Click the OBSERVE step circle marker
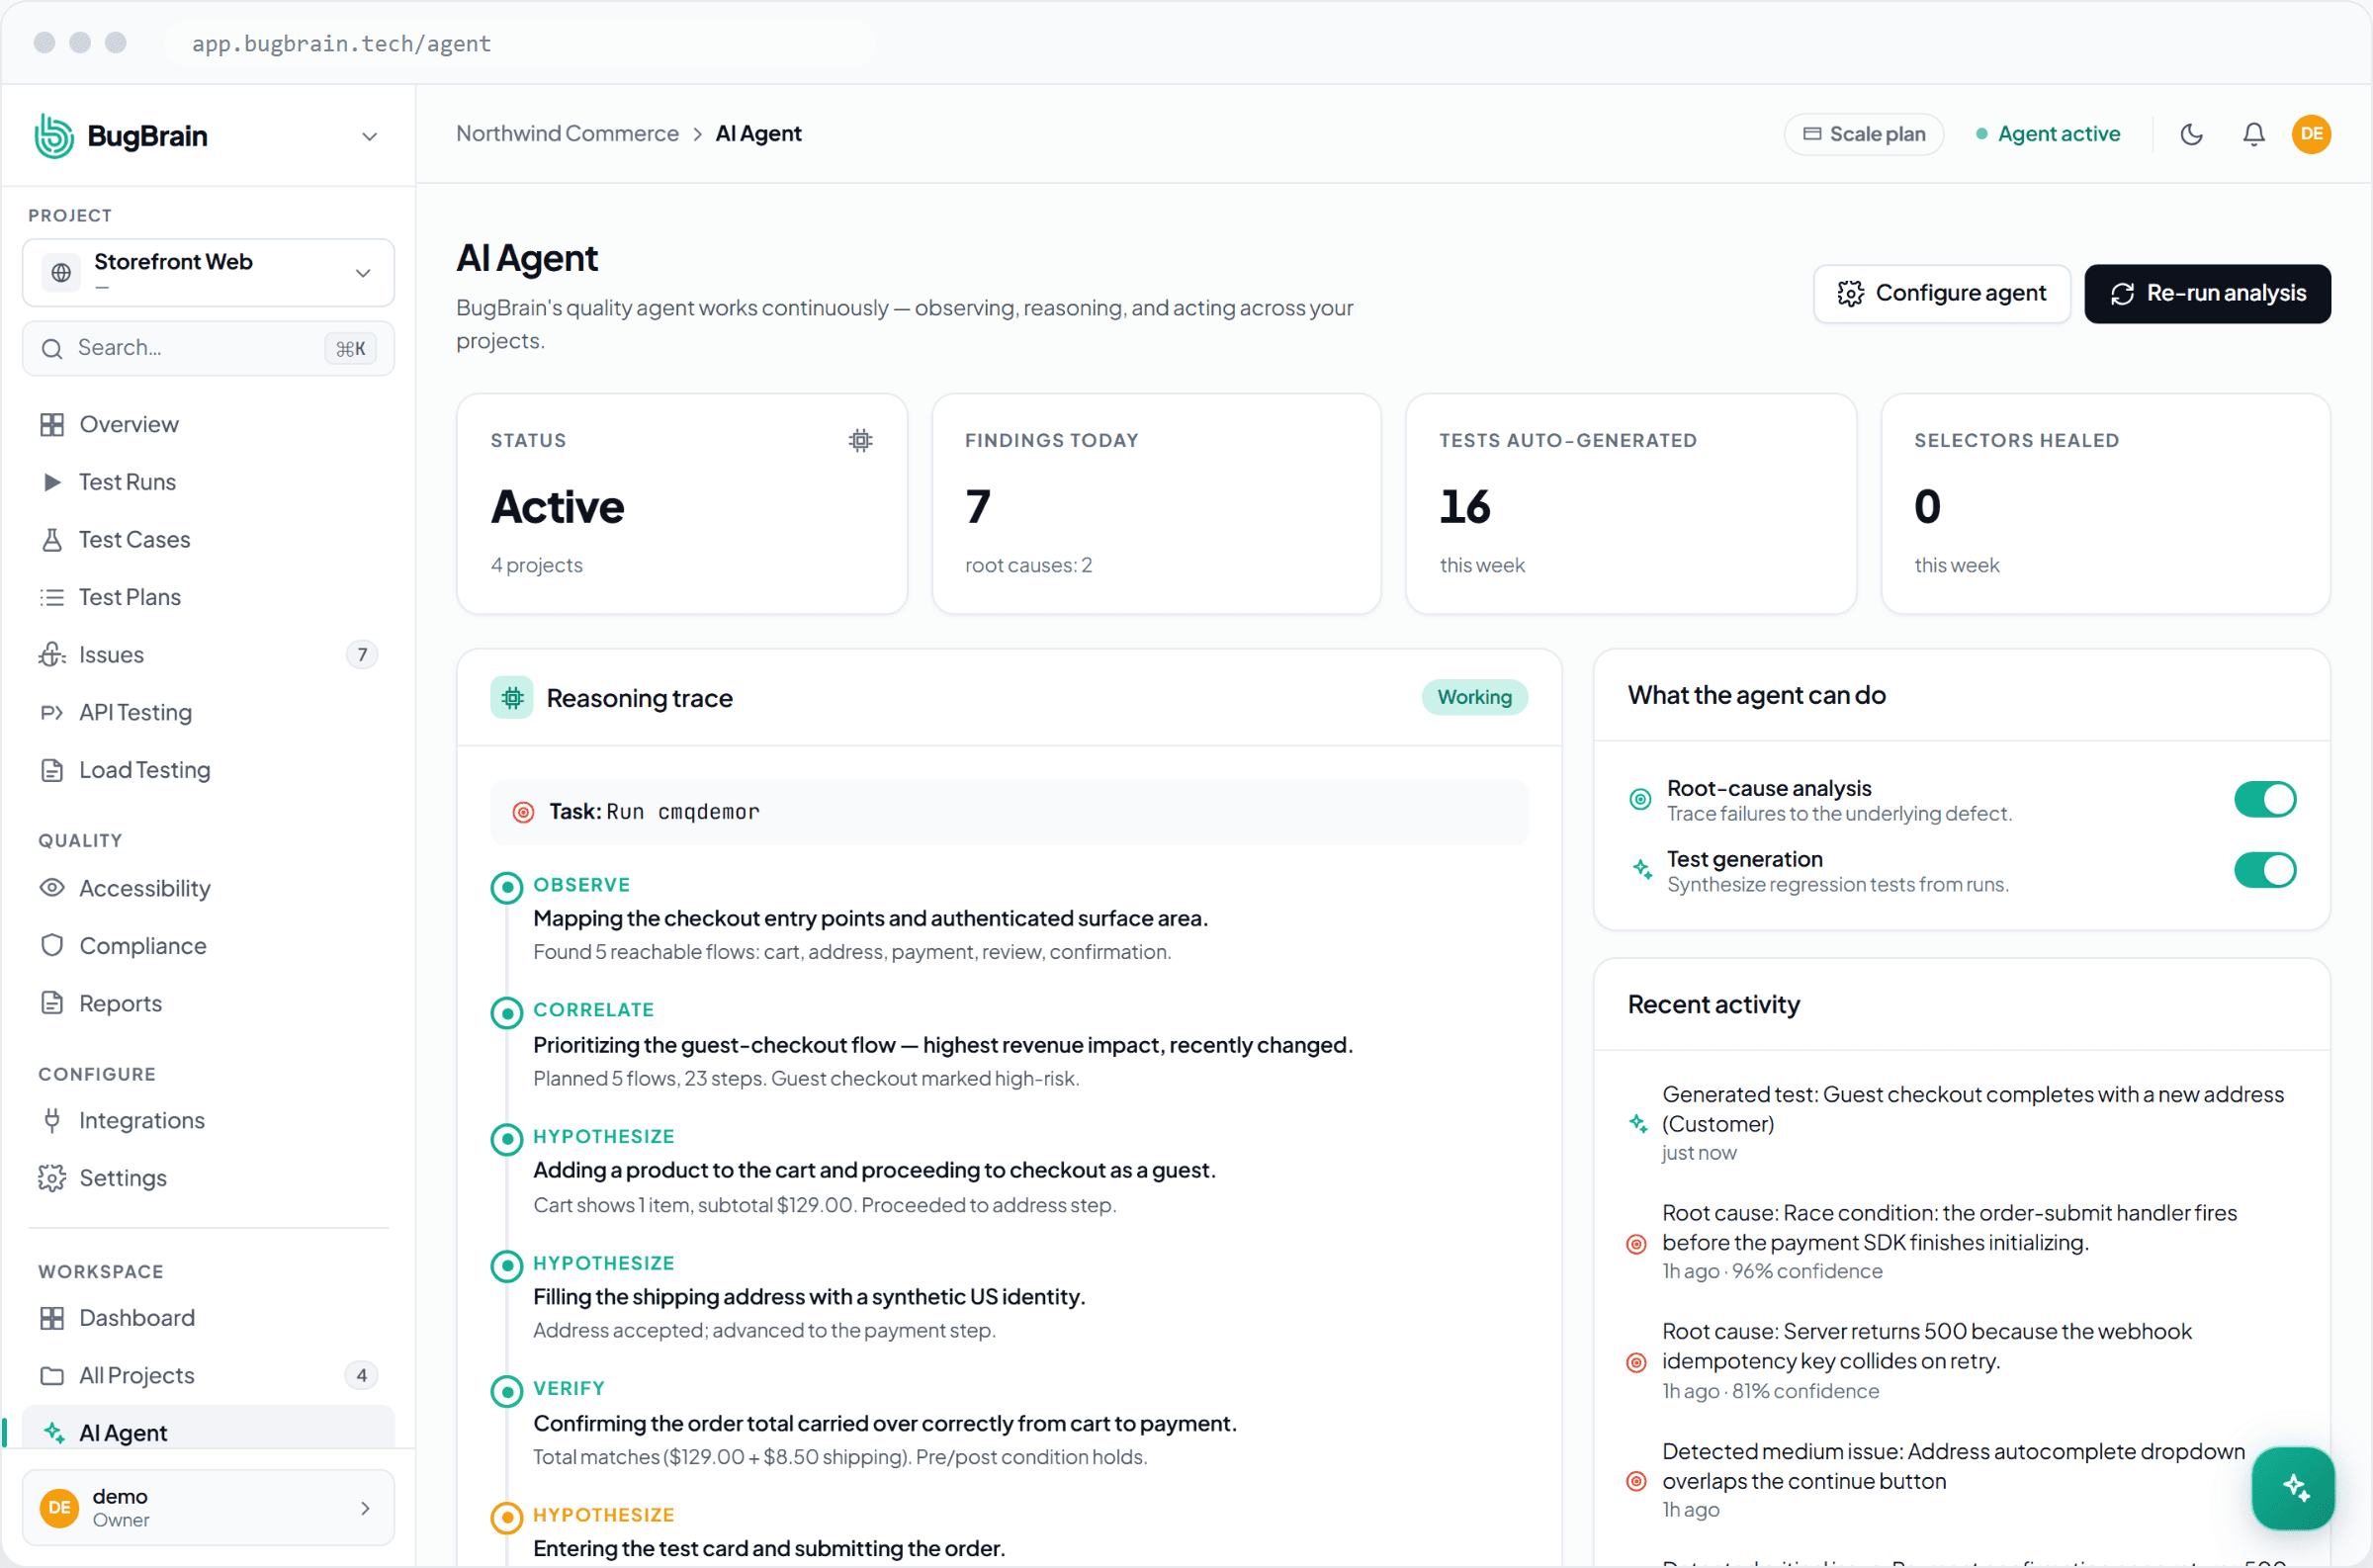This screenshot has width=2373, height=1568. coord(507,887)
